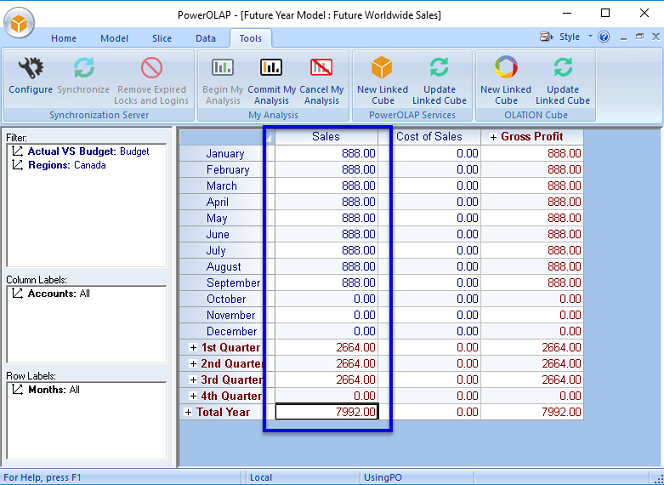Expand the Gross Profit column

[x=493, y=137]
